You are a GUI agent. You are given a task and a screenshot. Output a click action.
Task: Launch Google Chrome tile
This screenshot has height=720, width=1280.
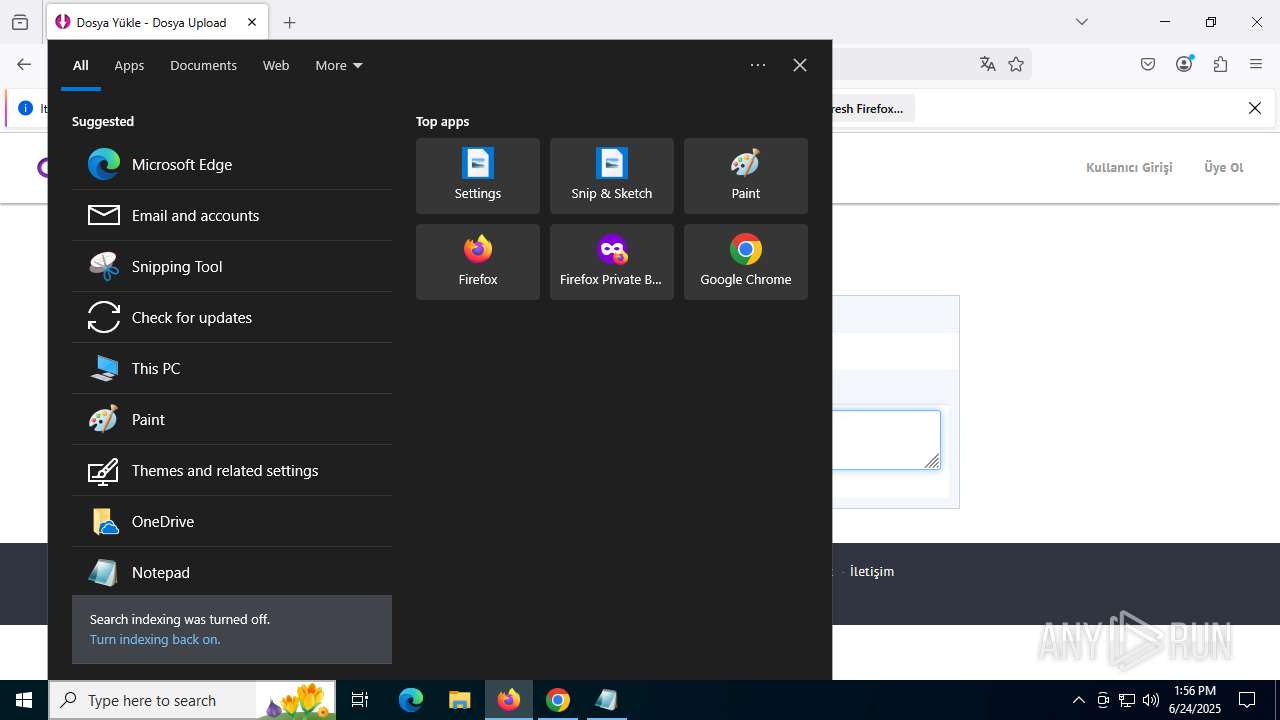pyautogui.click(x=746, y=262)
